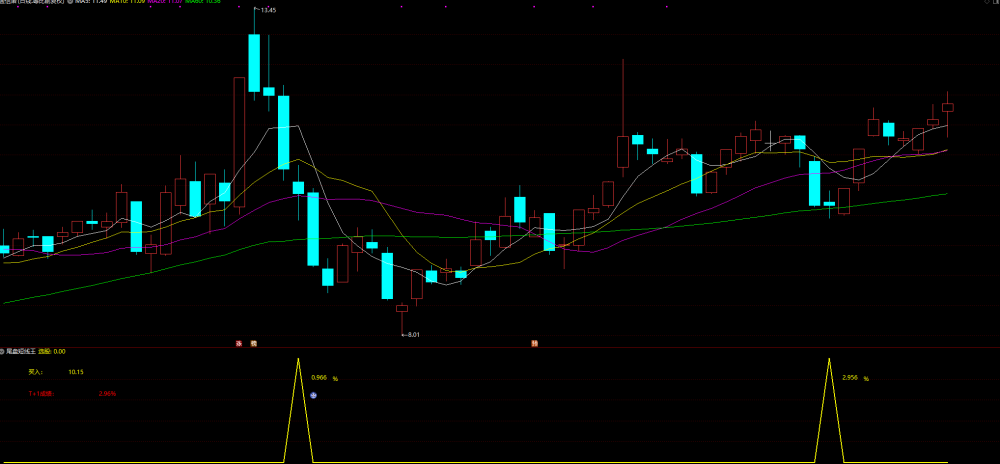Click the orange square marker beside the red one
This screenshot has width=1000, height=464.
(x=253, y=343)
